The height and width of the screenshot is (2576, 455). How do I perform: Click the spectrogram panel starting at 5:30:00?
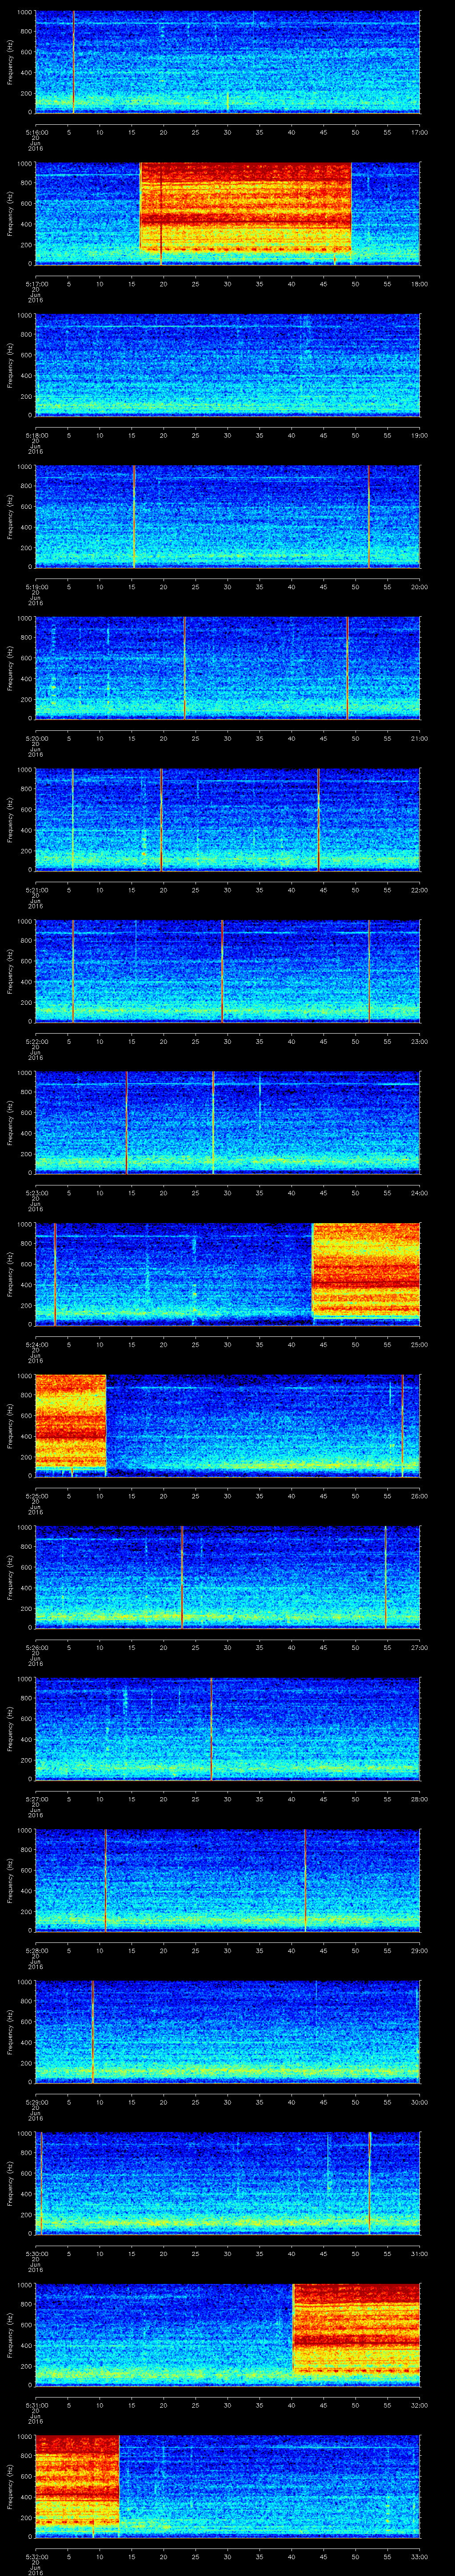tap(228, 2182)
